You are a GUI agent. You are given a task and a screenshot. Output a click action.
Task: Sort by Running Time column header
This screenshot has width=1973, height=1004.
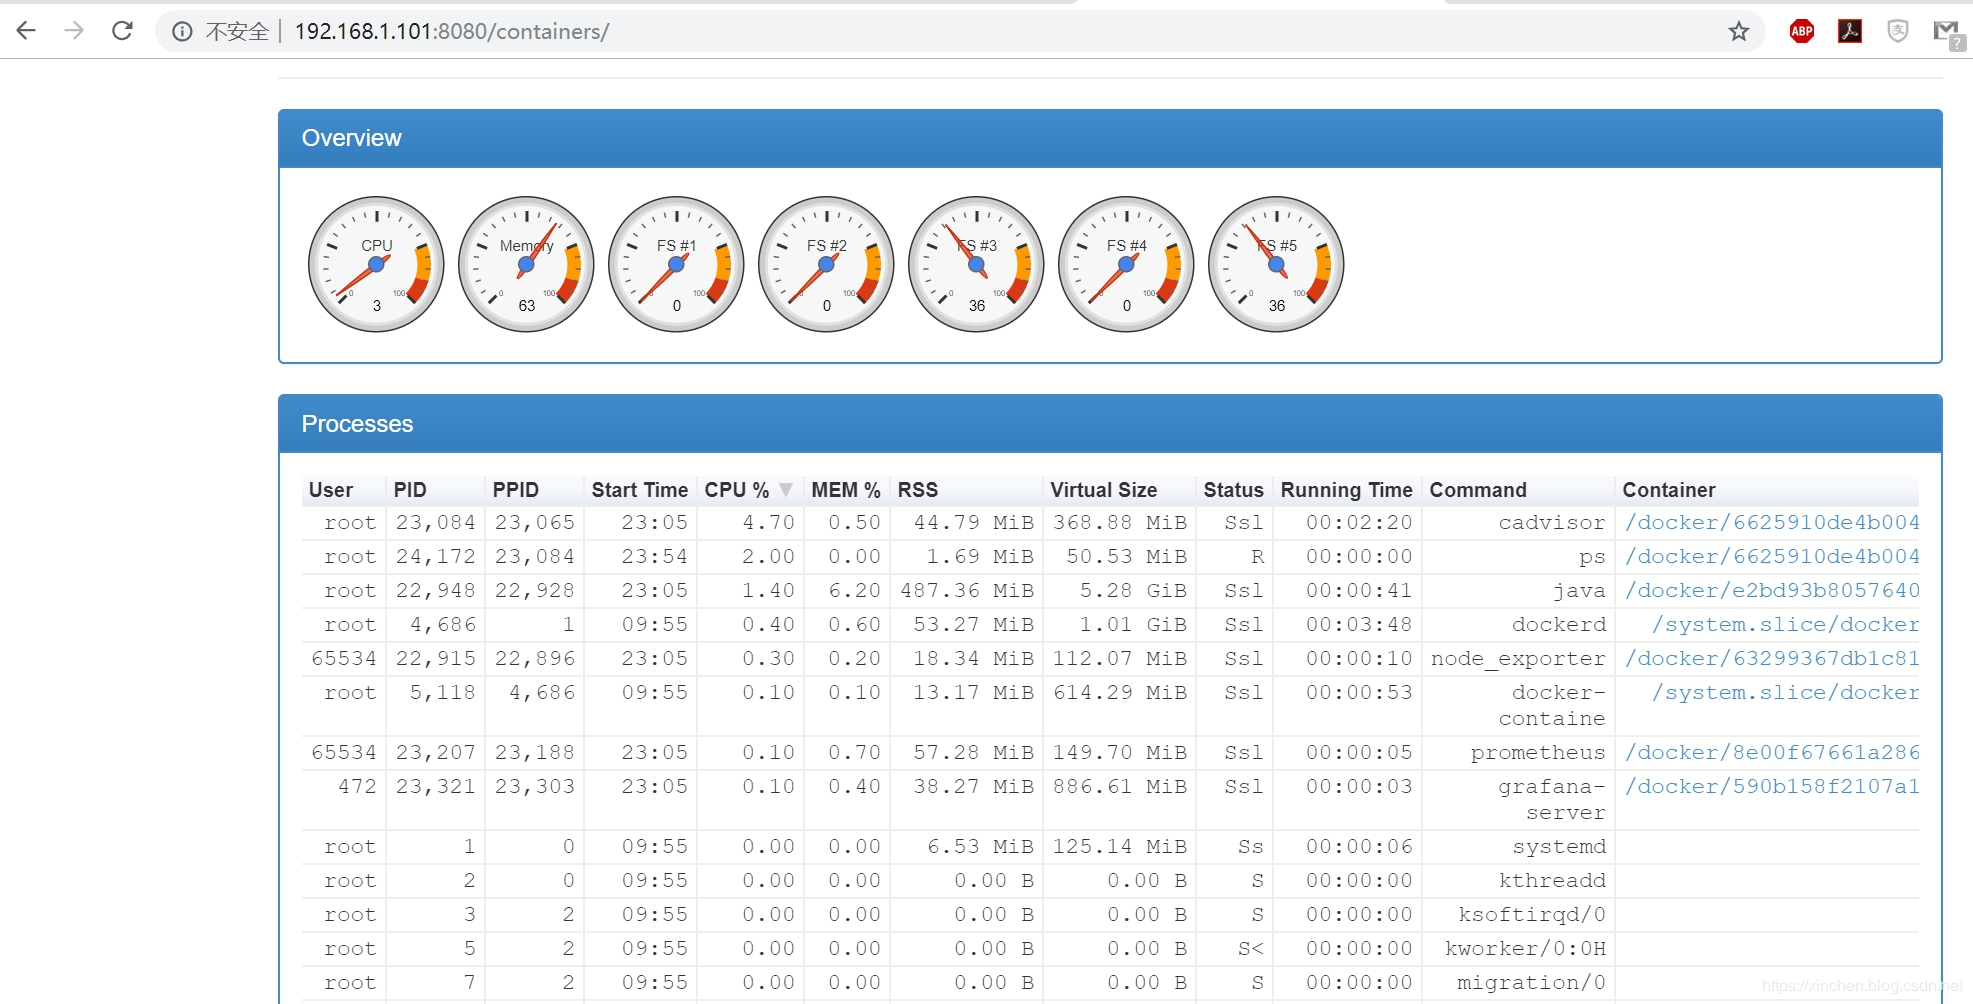click(x=1346, y=490)
